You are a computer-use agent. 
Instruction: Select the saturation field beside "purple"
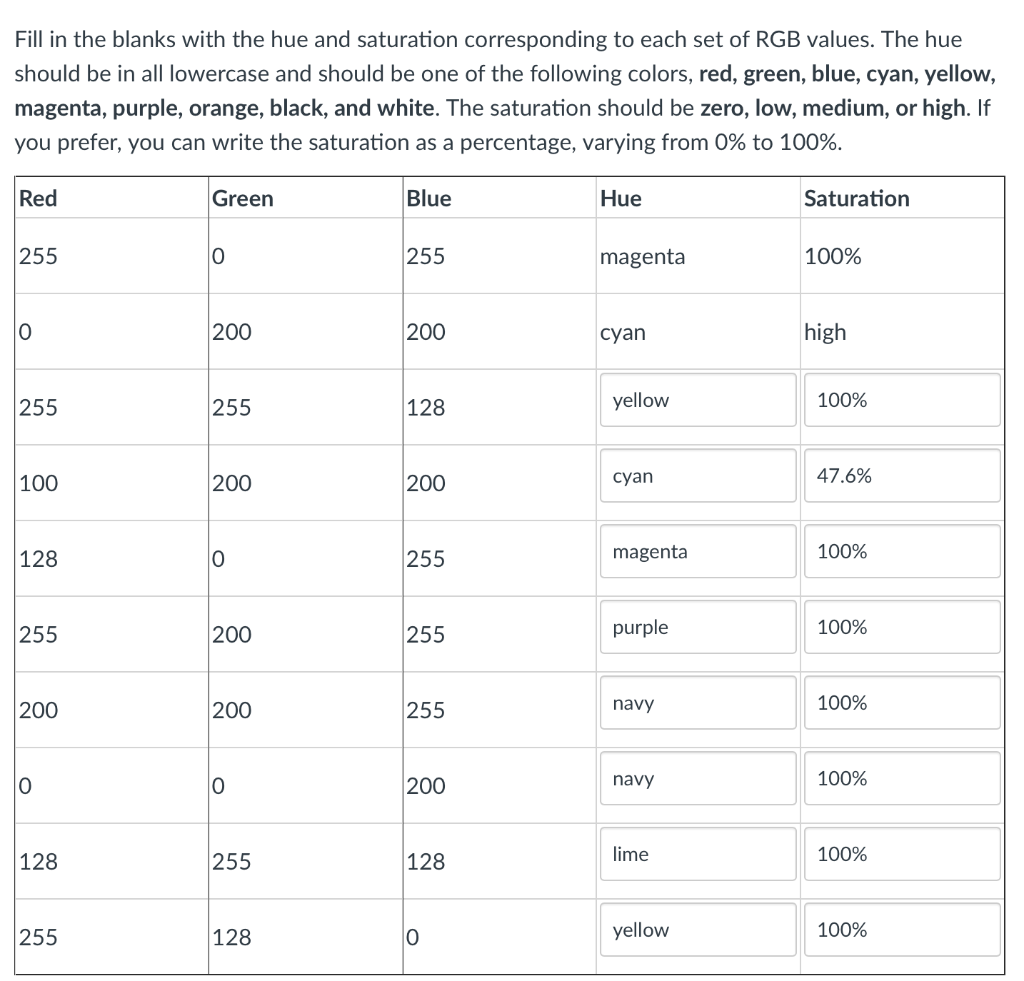[901, 627]
